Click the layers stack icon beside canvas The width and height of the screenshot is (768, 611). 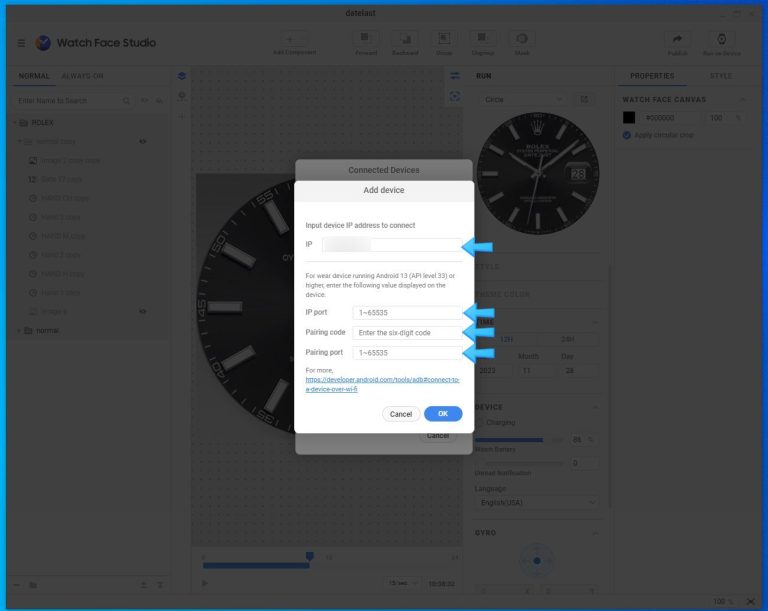(x=181, y=76)
